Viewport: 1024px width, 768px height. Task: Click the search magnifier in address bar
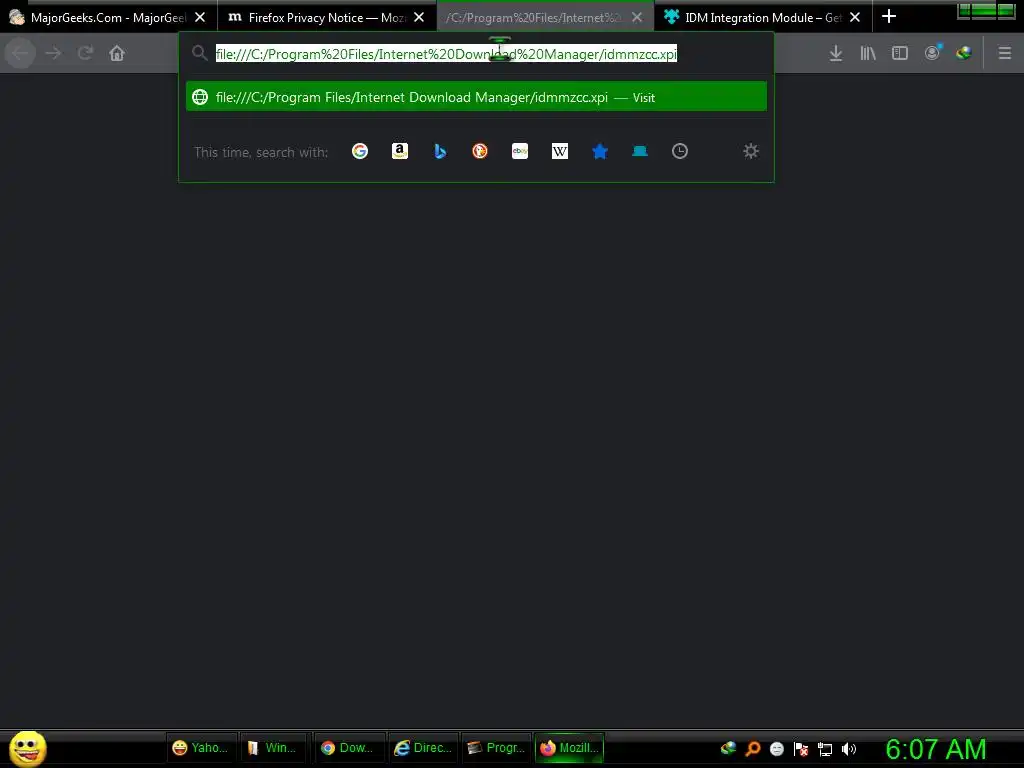[x=200, y=54]
